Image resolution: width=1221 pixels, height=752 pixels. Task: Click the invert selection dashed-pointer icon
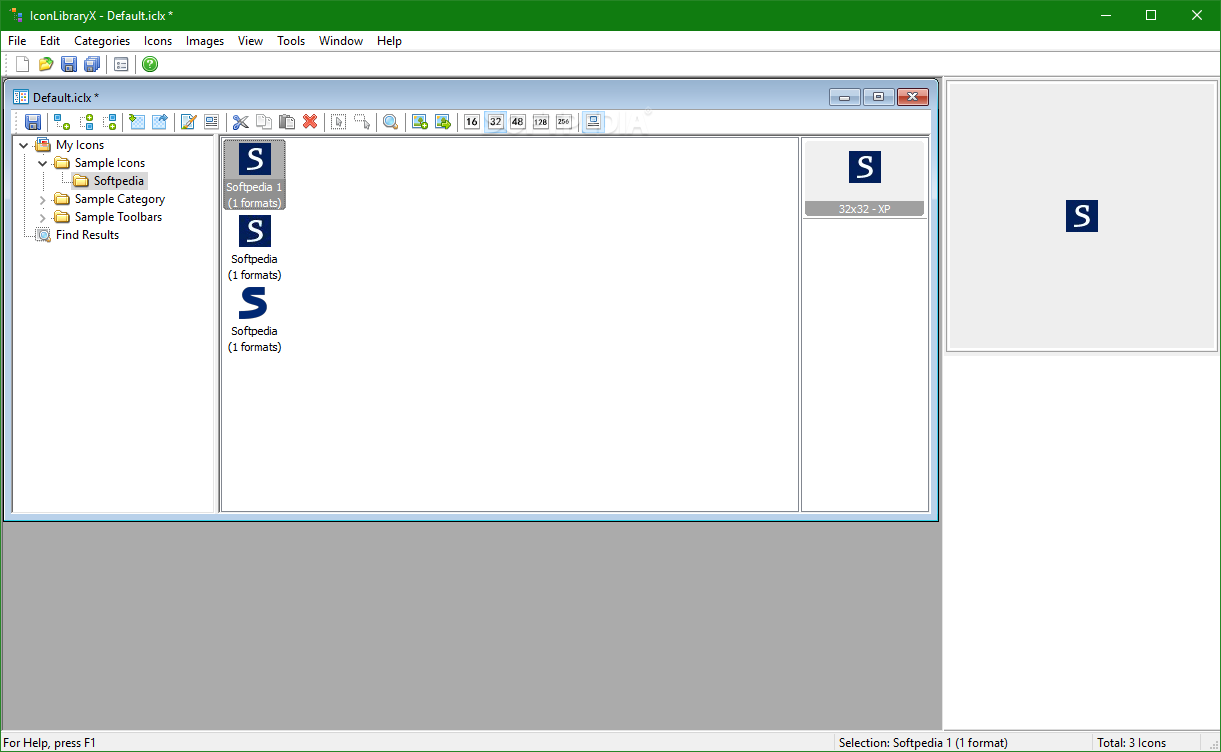(362, 122)
